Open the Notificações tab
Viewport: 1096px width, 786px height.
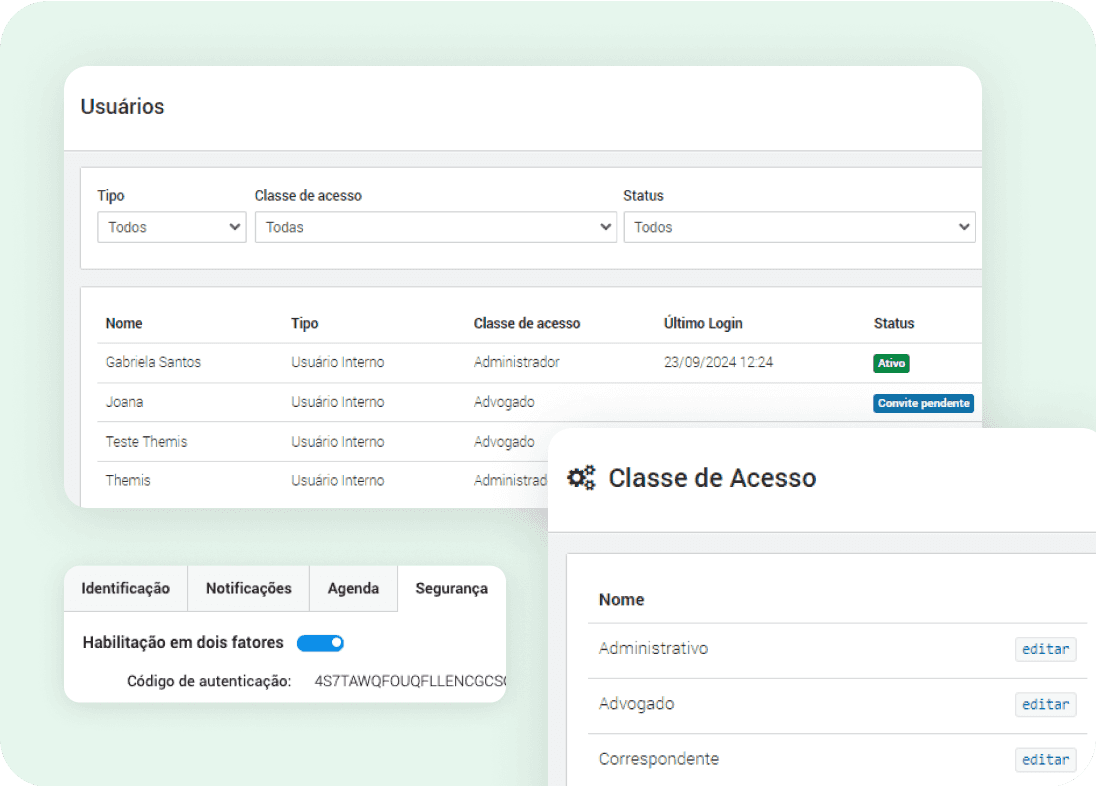click(248, 588)
